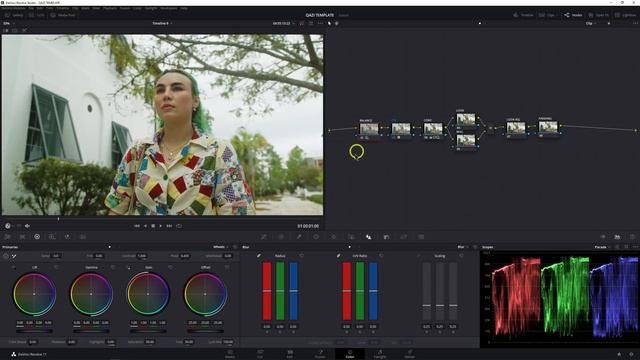Reset the Blur Radius sliders
Screen dimensions: 640x360
point(302,256)
